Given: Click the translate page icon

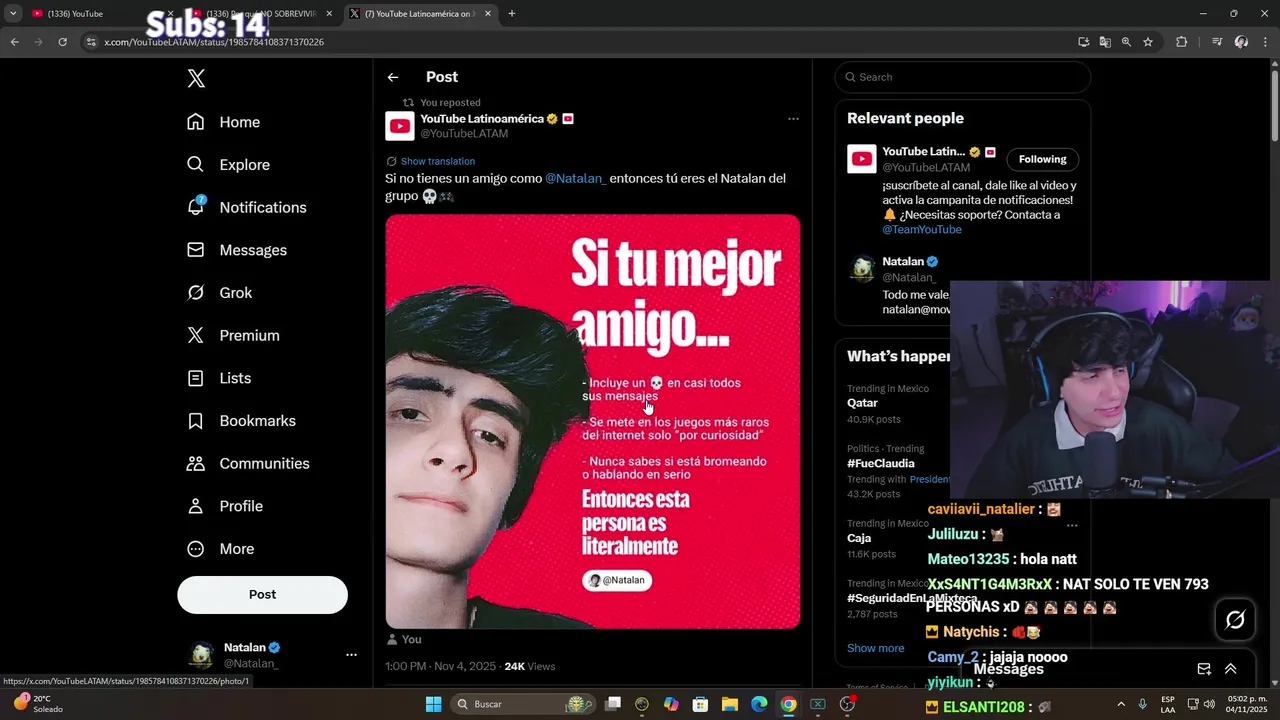Looking at the screenshot, I should click(1105, 42).
